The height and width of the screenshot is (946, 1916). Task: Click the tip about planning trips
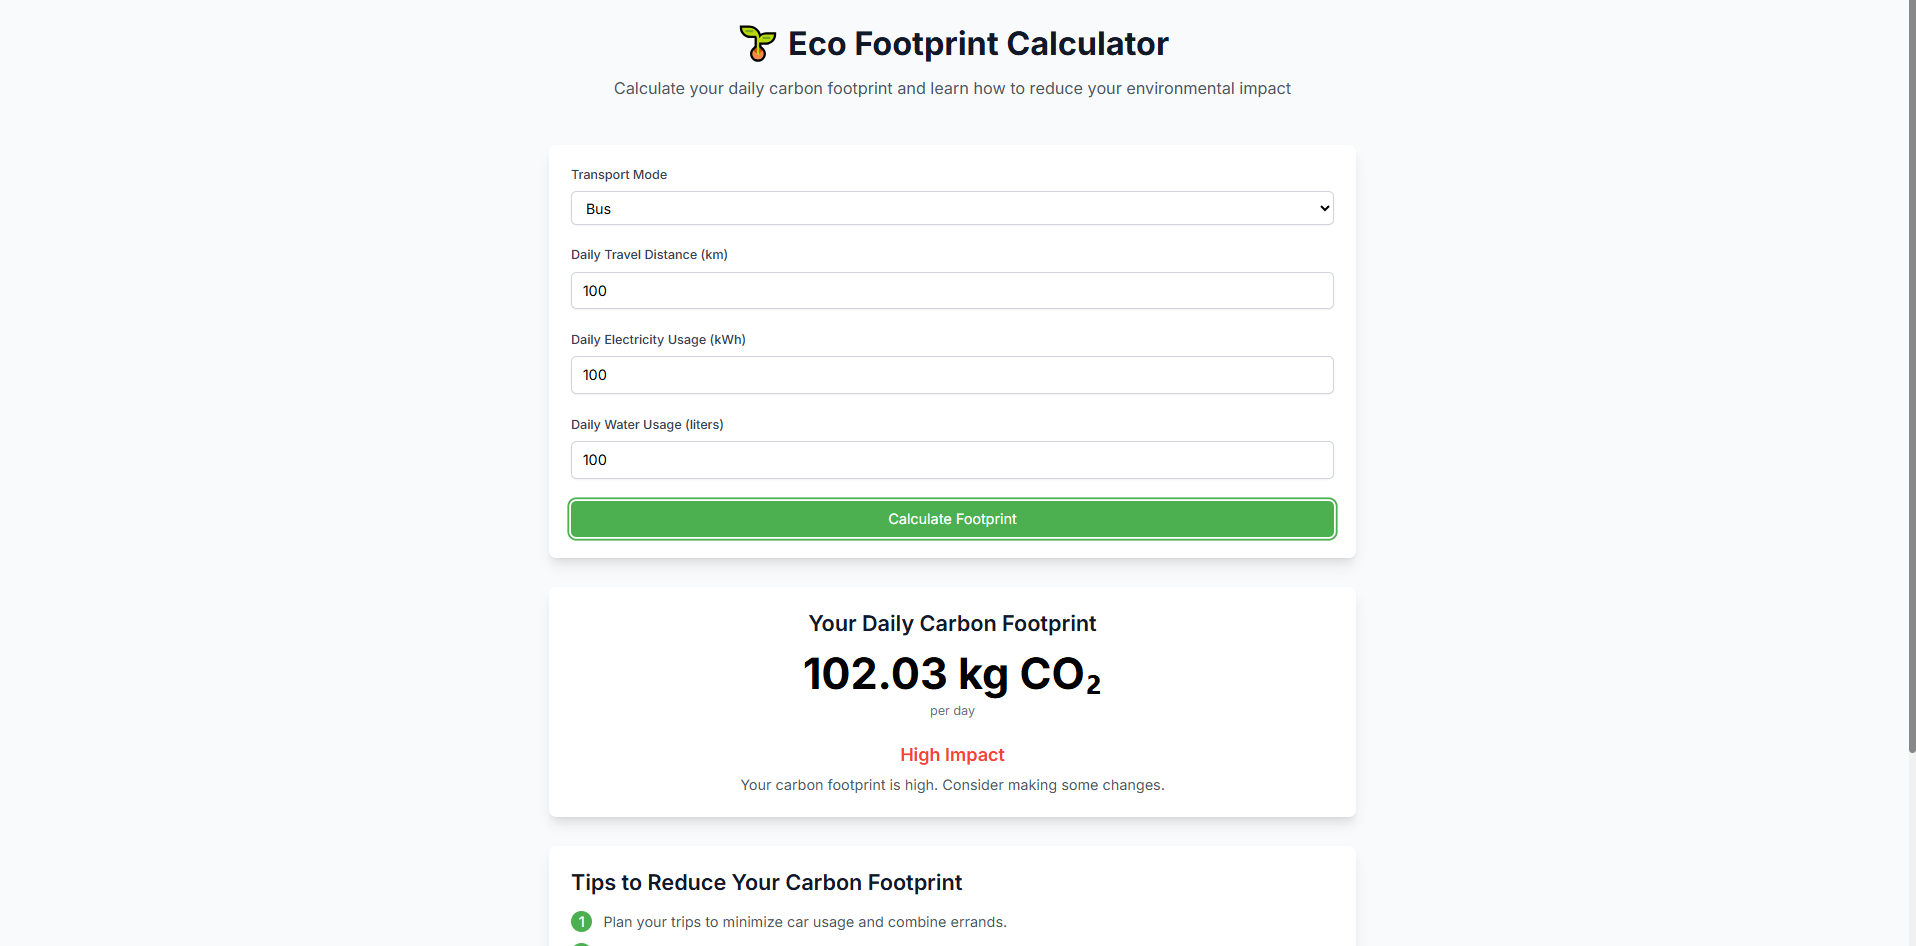pyautogui.click(x=805, y=922)
